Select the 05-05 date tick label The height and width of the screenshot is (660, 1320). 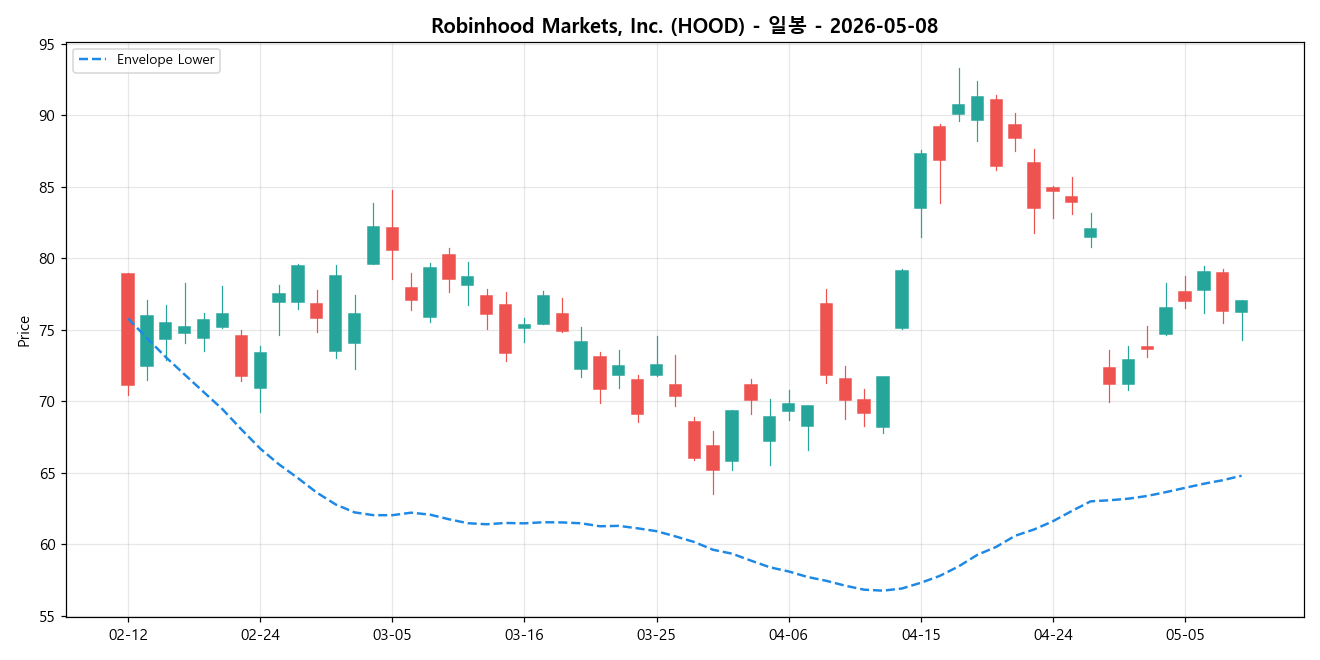point(1185,634)
